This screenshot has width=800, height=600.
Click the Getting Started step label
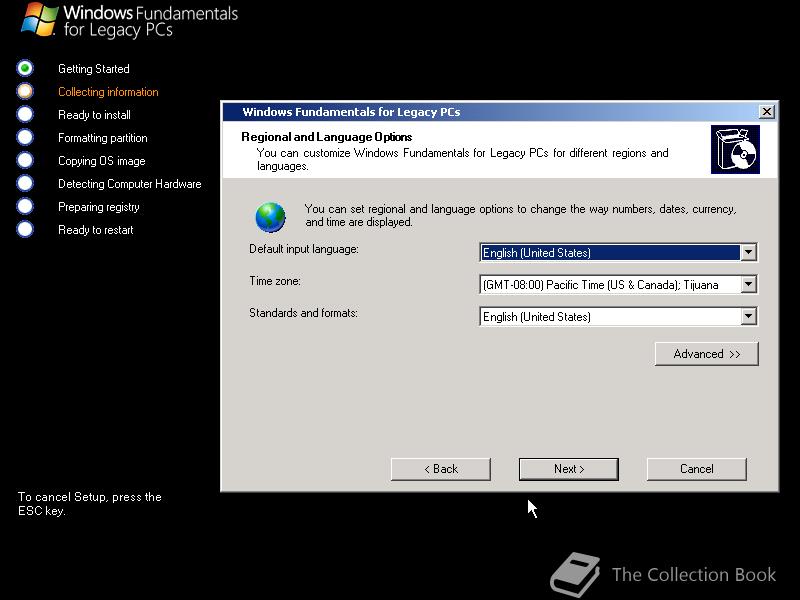[x=94, y=69]
